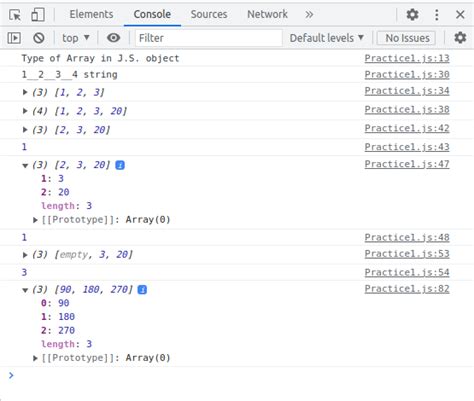Screen dimensions: 474x401
Task: Expand array logged at Practice1.js:42
Action: coord(25,130)
